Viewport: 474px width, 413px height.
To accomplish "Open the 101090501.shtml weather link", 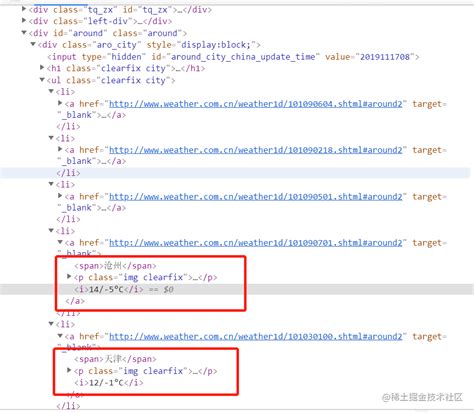I will (x=256, y=197).
